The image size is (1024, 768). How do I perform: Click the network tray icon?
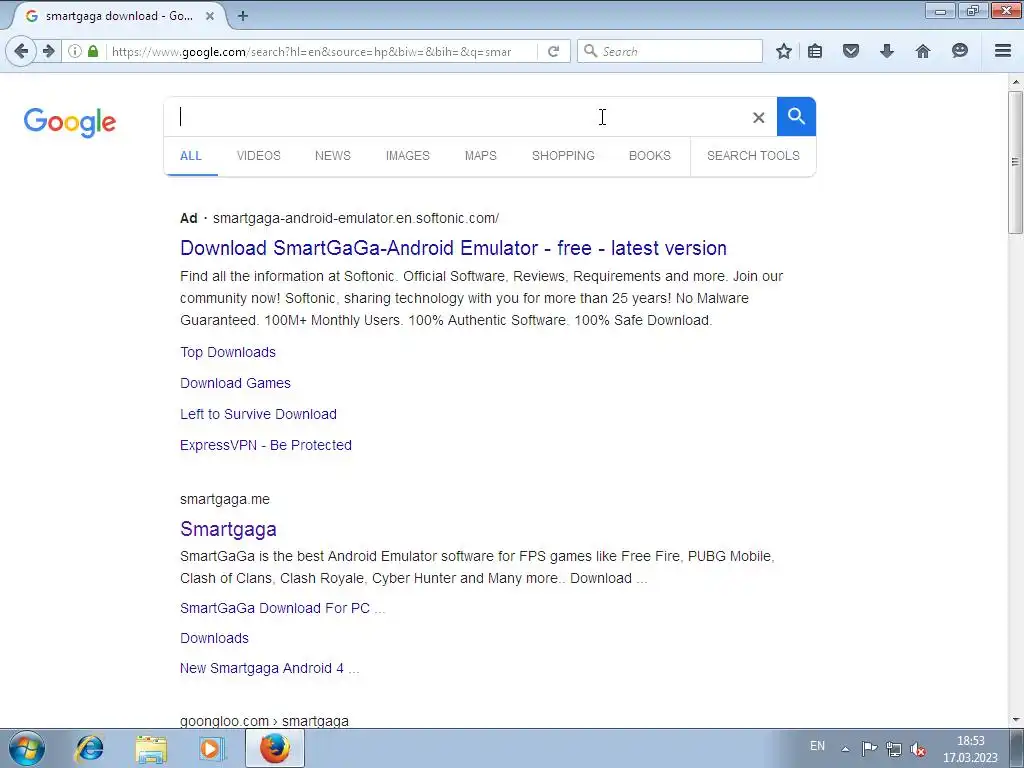tap(893, 749)
